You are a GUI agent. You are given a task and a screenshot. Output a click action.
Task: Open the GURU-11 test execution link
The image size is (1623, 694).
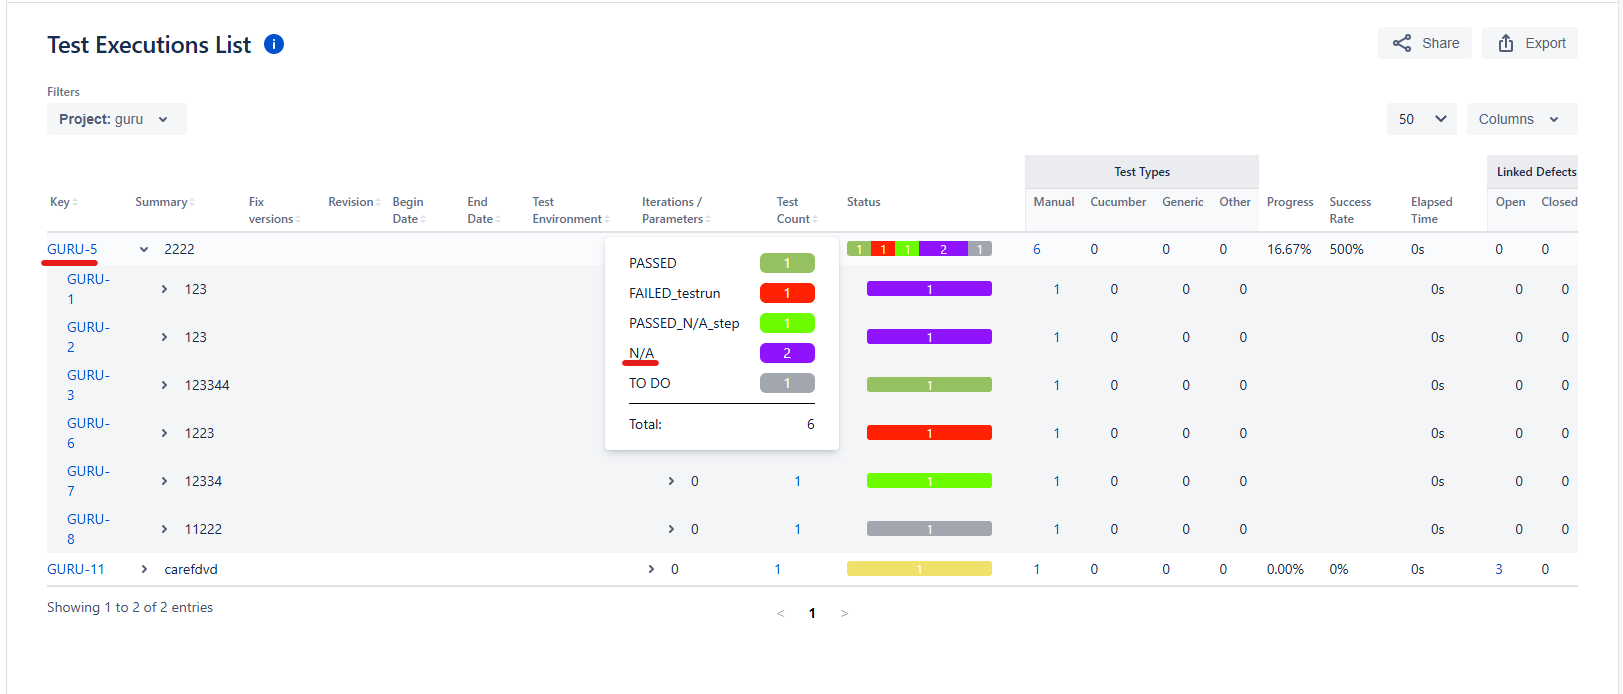[76, 569]
